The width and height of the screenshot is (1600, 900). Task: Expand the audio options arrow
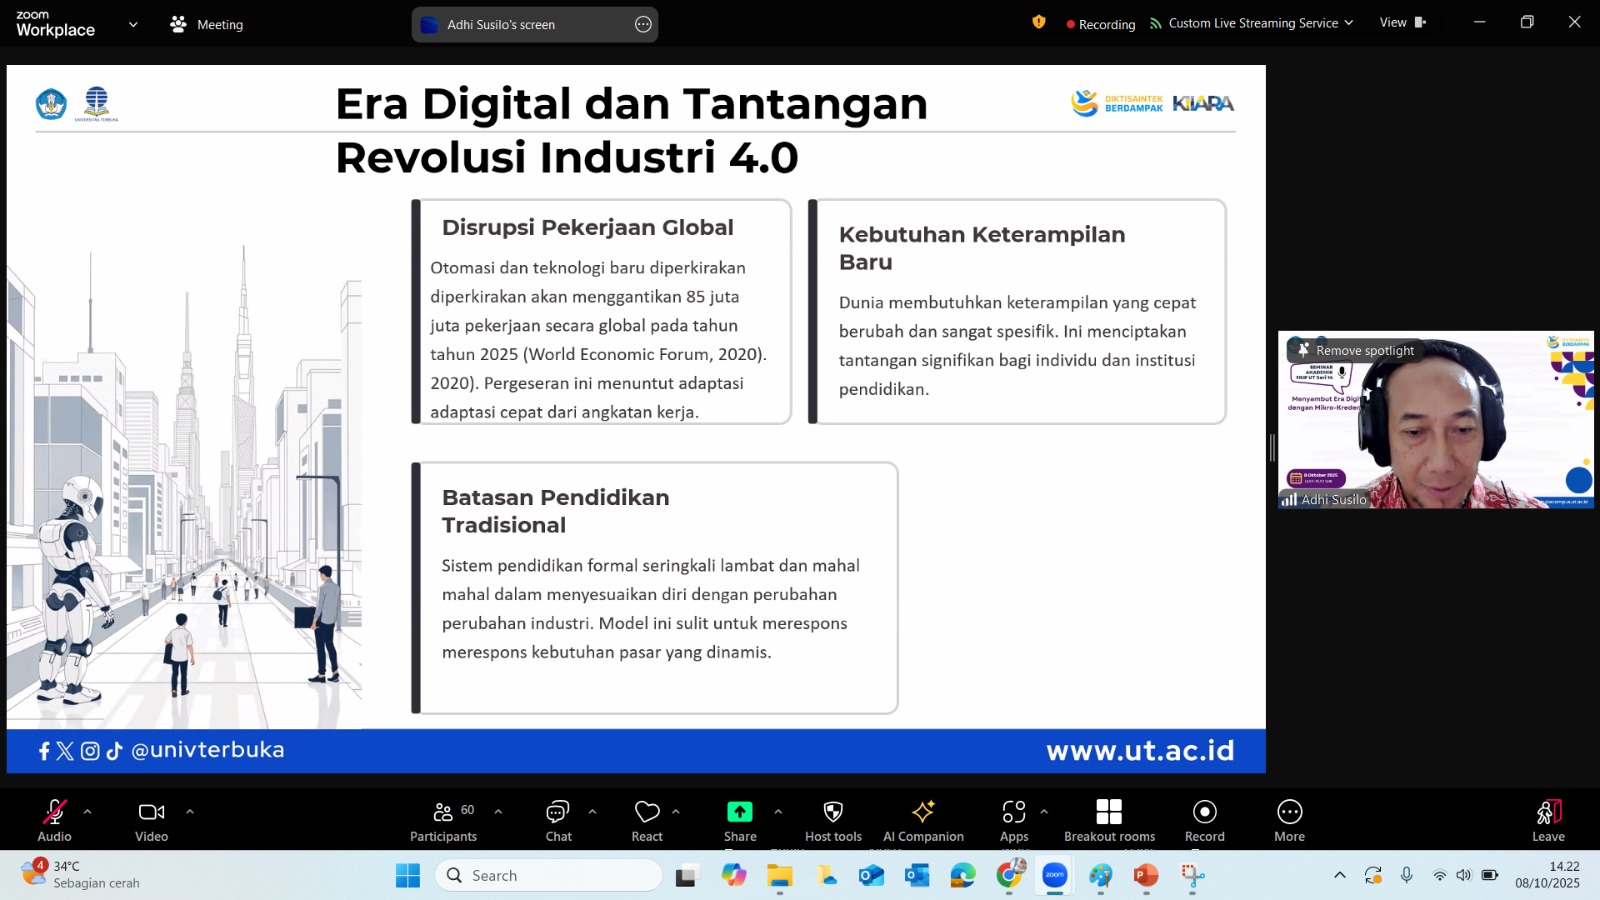click(88, 812)
